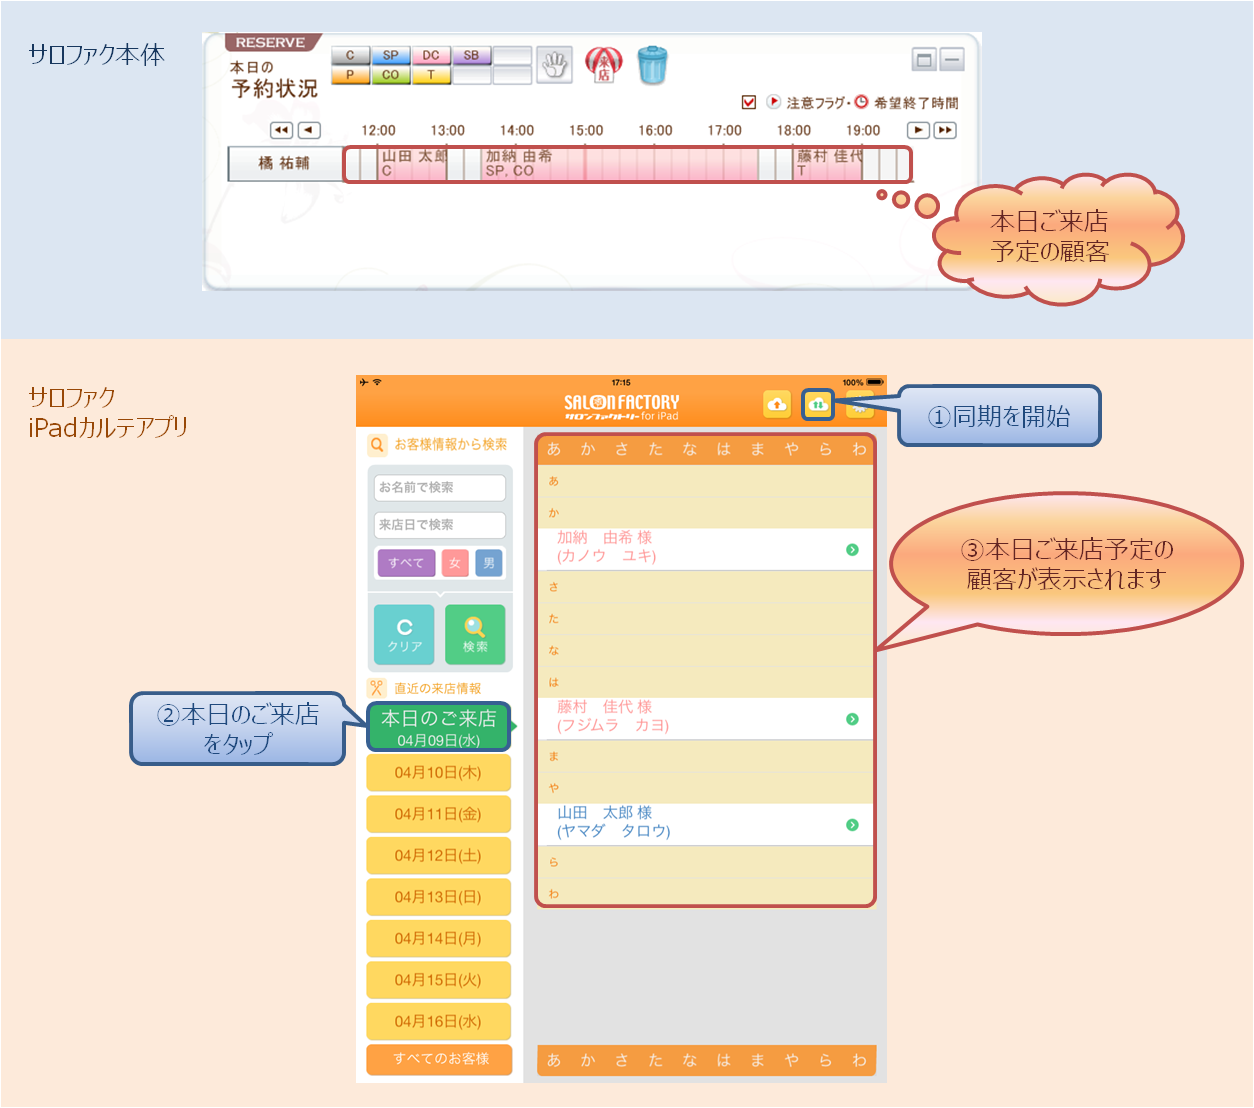Tap た in the bottom kana index bar
The image size is (1254, 1108).
coord(656,1061)
